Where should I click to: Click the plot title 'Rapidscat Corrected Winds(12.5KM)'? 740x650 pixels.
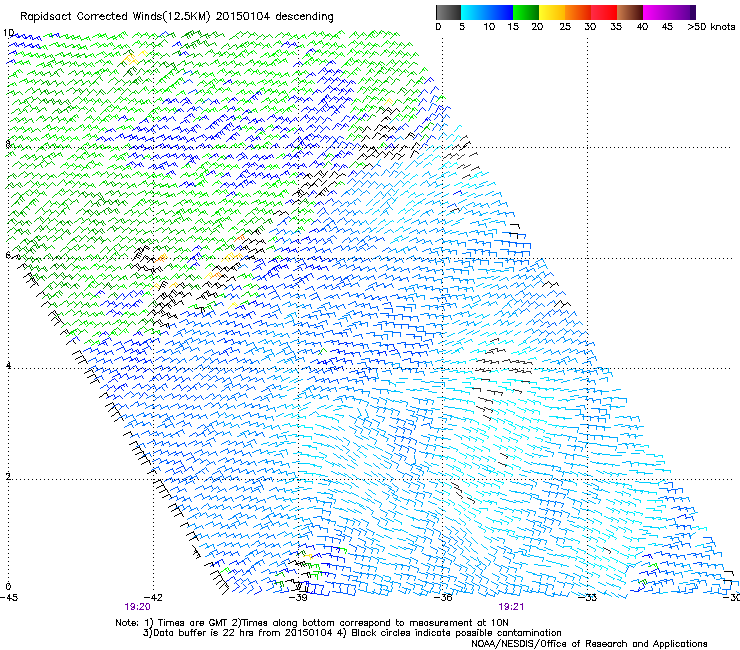pos(115,17)
